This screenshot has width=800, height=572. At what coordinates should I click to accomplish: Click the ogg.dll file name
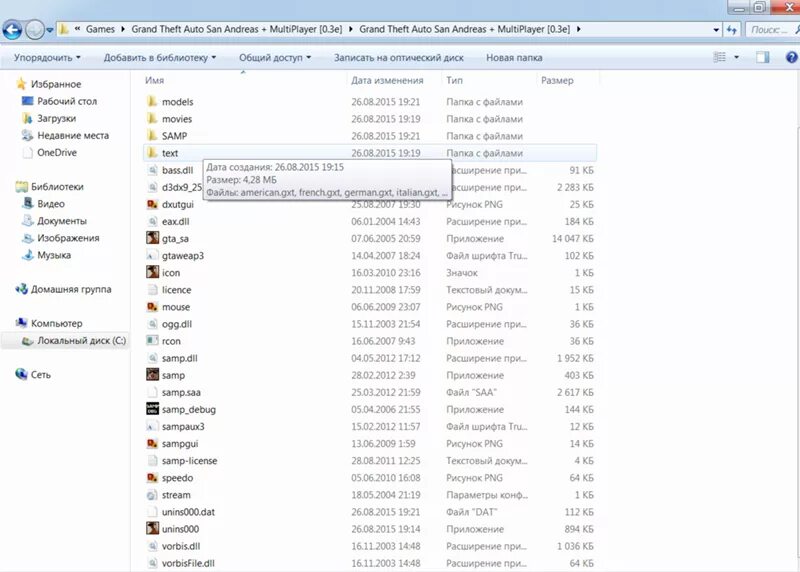177,324
